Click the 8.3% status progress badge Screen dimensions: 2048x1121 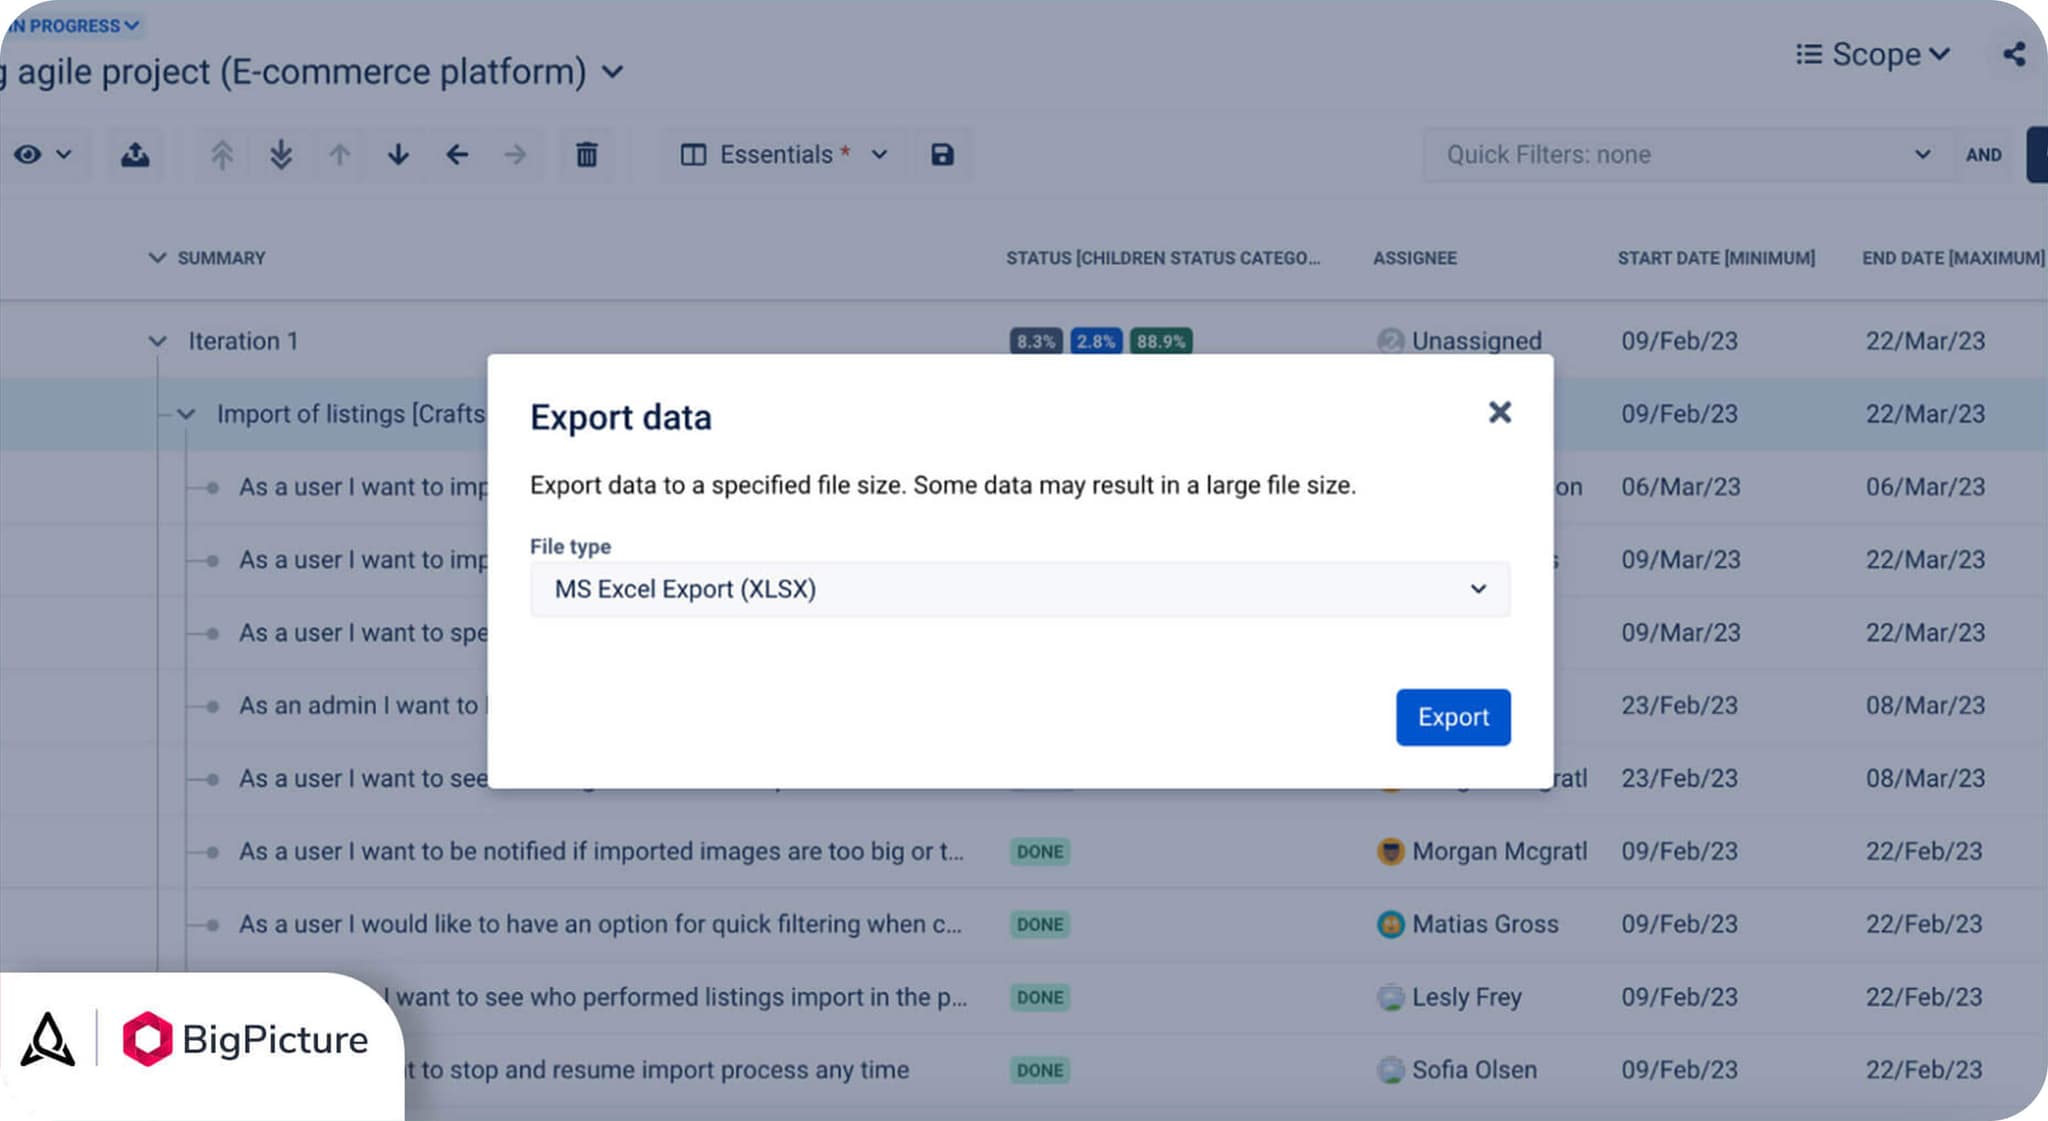[1036, 341]
